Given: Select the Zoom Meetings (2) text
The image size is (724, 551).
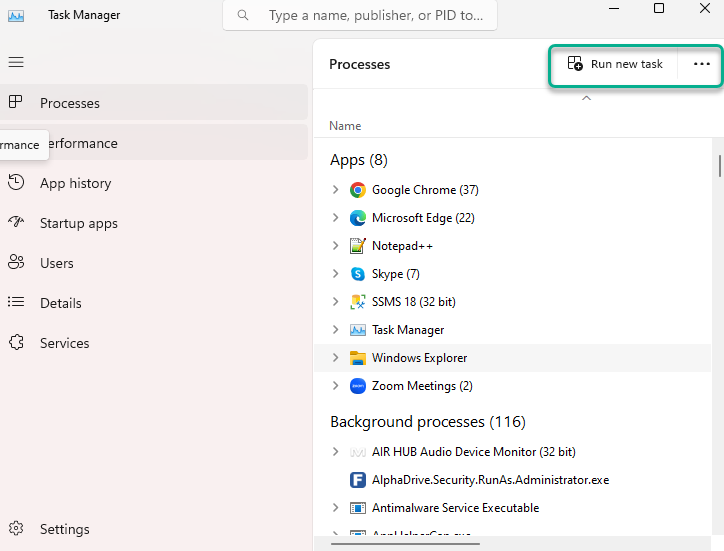Looking at the screenshot, I should [x=422, y=386].
